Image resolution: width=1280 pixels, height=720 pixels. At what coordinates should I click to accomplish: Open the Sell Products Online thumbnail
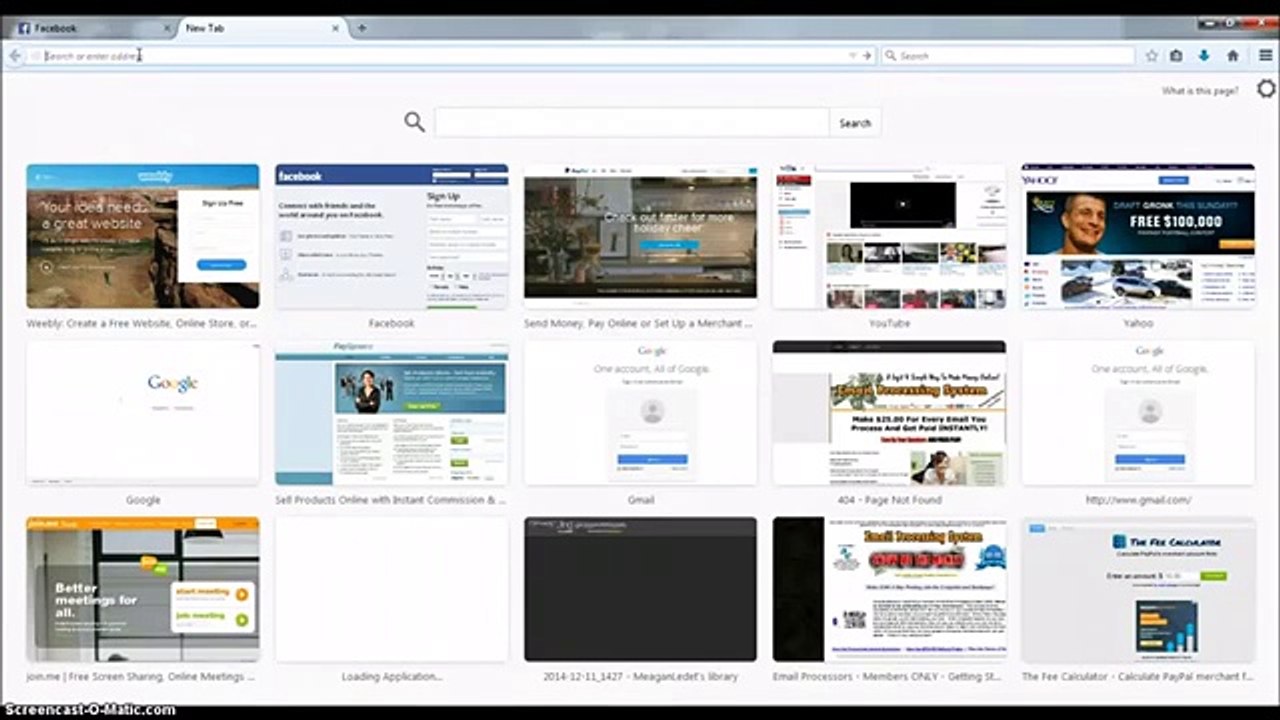[392, 413]
